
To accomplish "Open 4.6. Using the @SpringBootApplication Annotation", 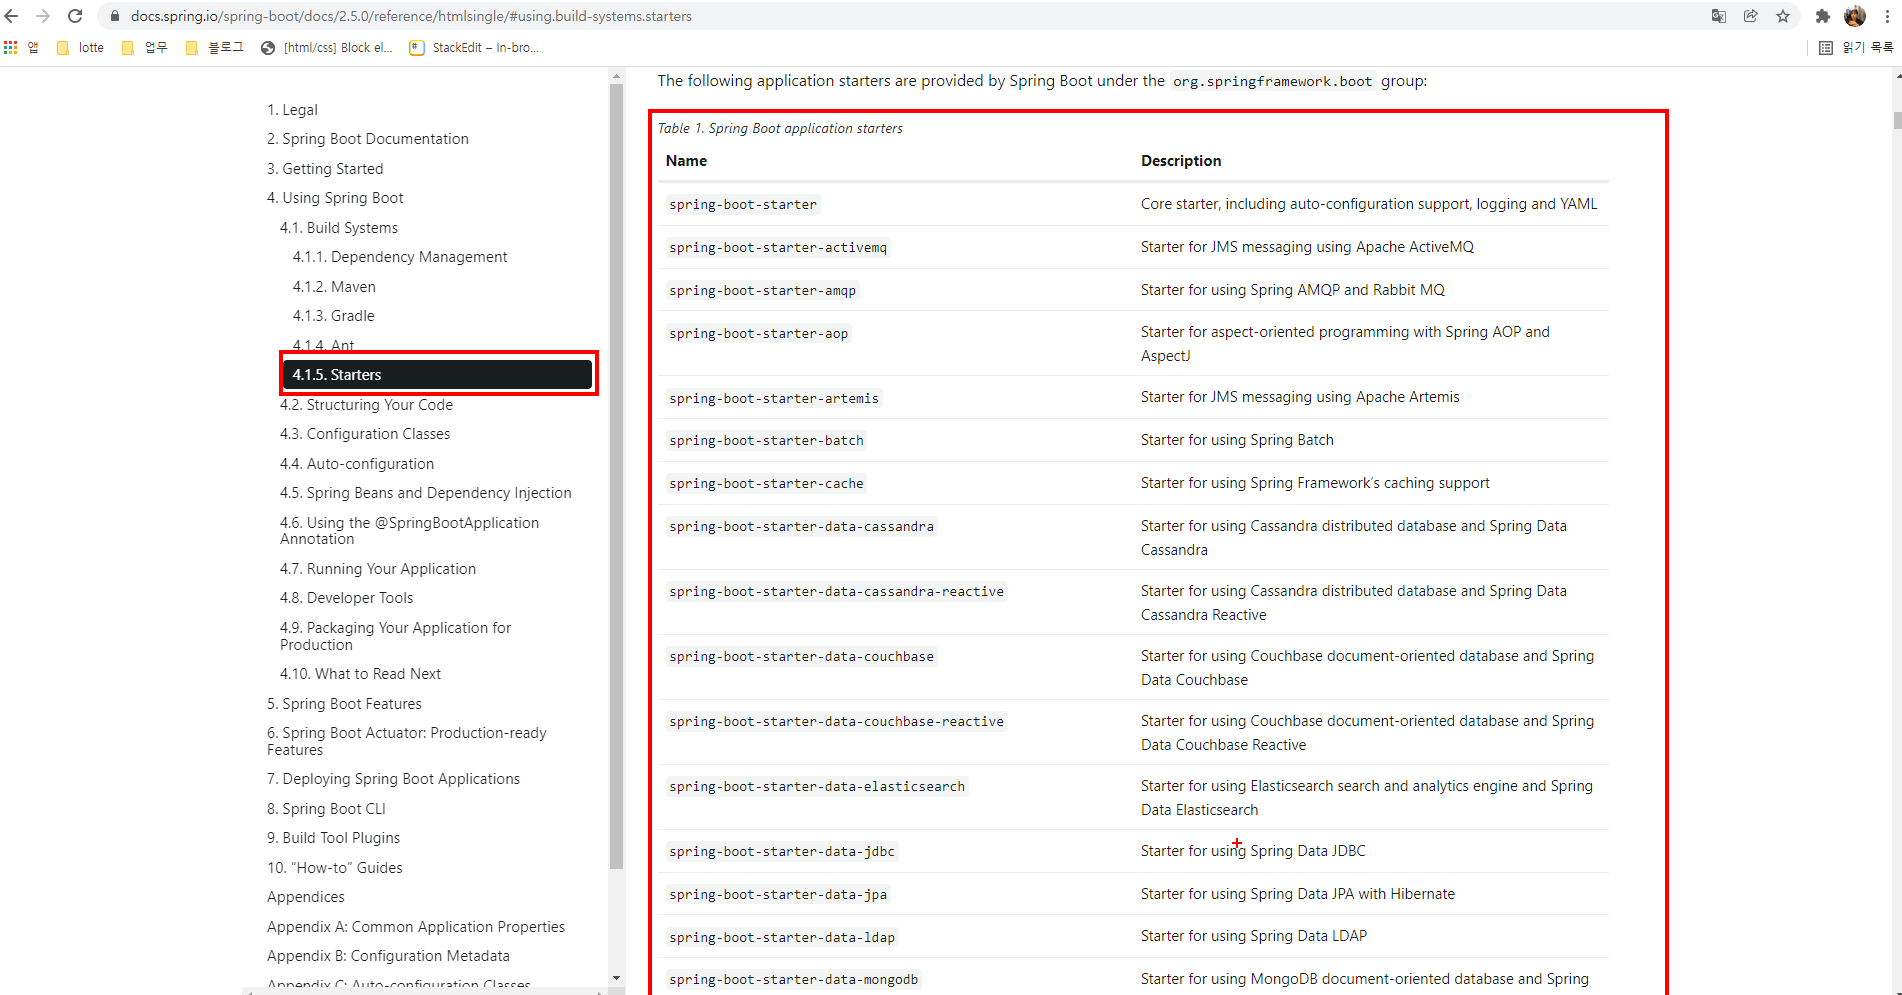I will pyautogui.click(x=409, y=531).
